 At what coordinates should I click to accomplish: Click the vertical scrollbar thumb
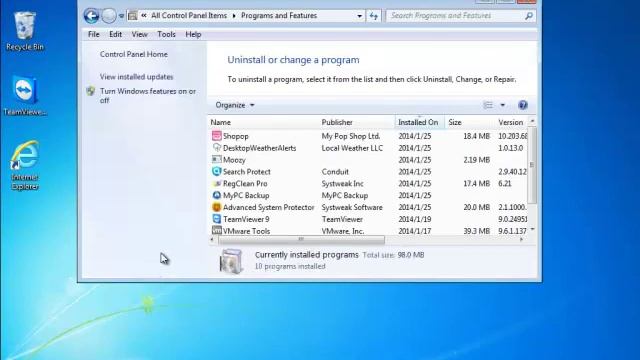532,165
